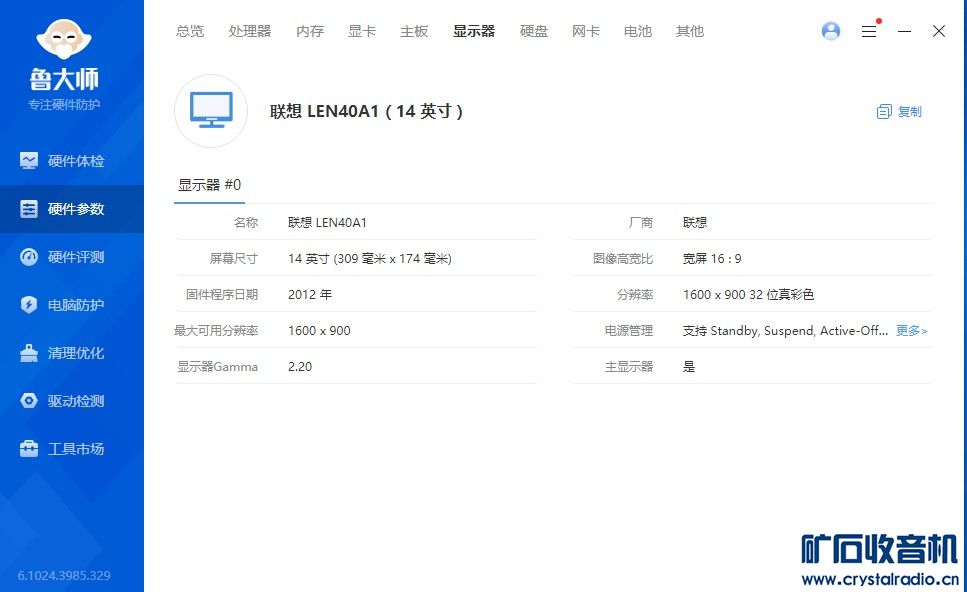Click the version number 6.1024.3985.329
This screenshot has width=967, height=592.
(x=64, y=575)
